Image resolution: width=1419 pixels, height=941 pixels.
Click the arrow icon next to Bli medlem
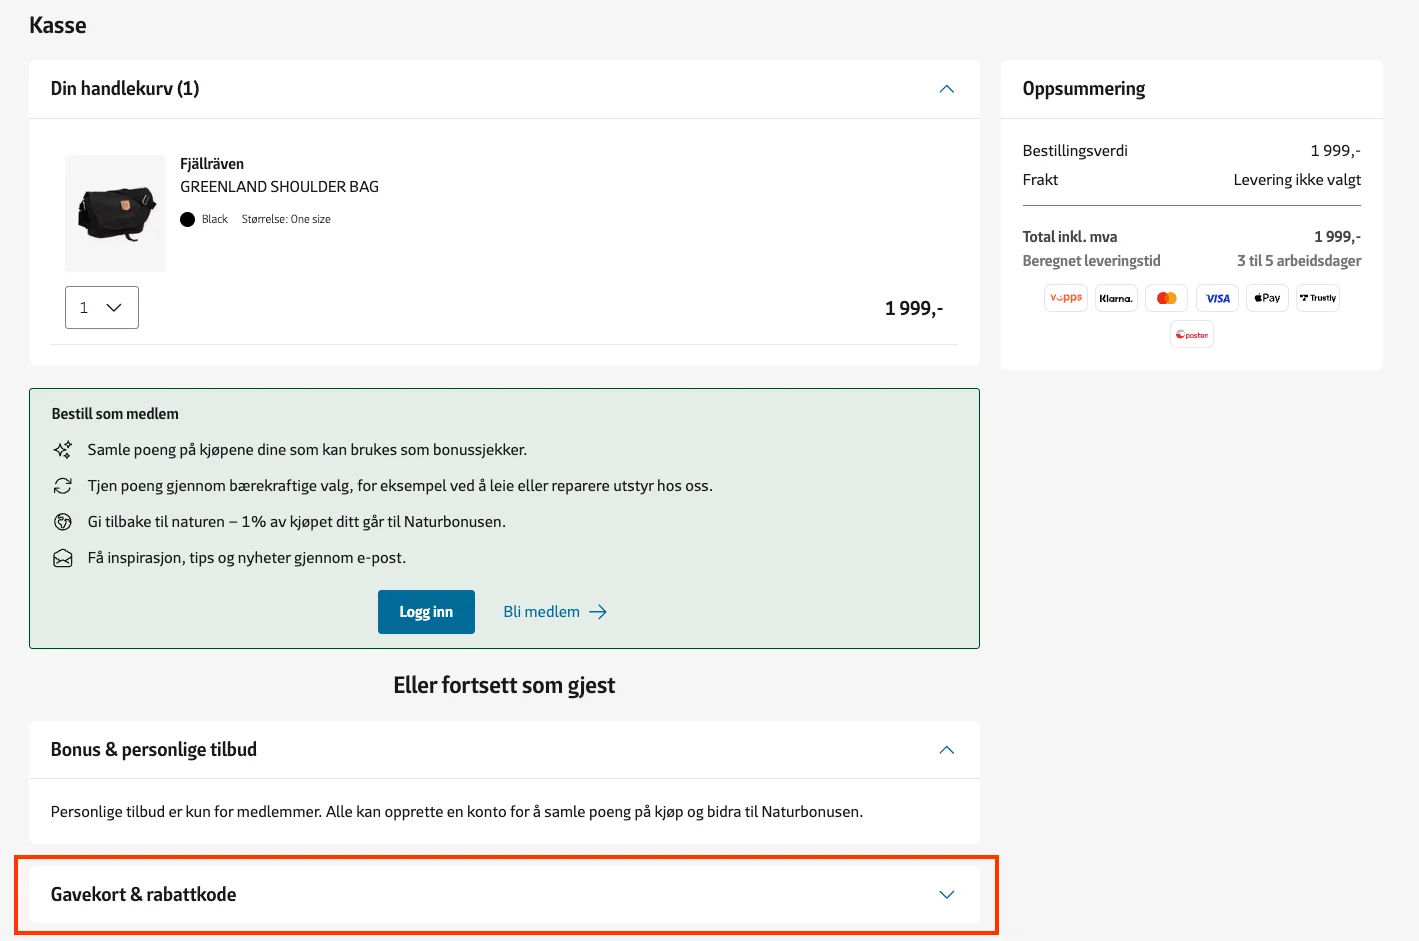pyautogui.click(x=598, y=612)
